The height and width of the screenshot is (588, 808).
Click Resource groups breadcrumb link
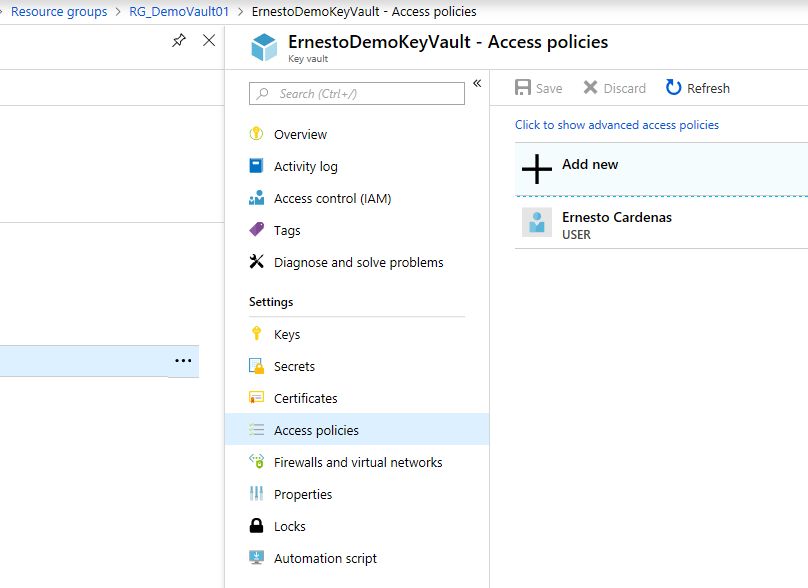[59, 11]
